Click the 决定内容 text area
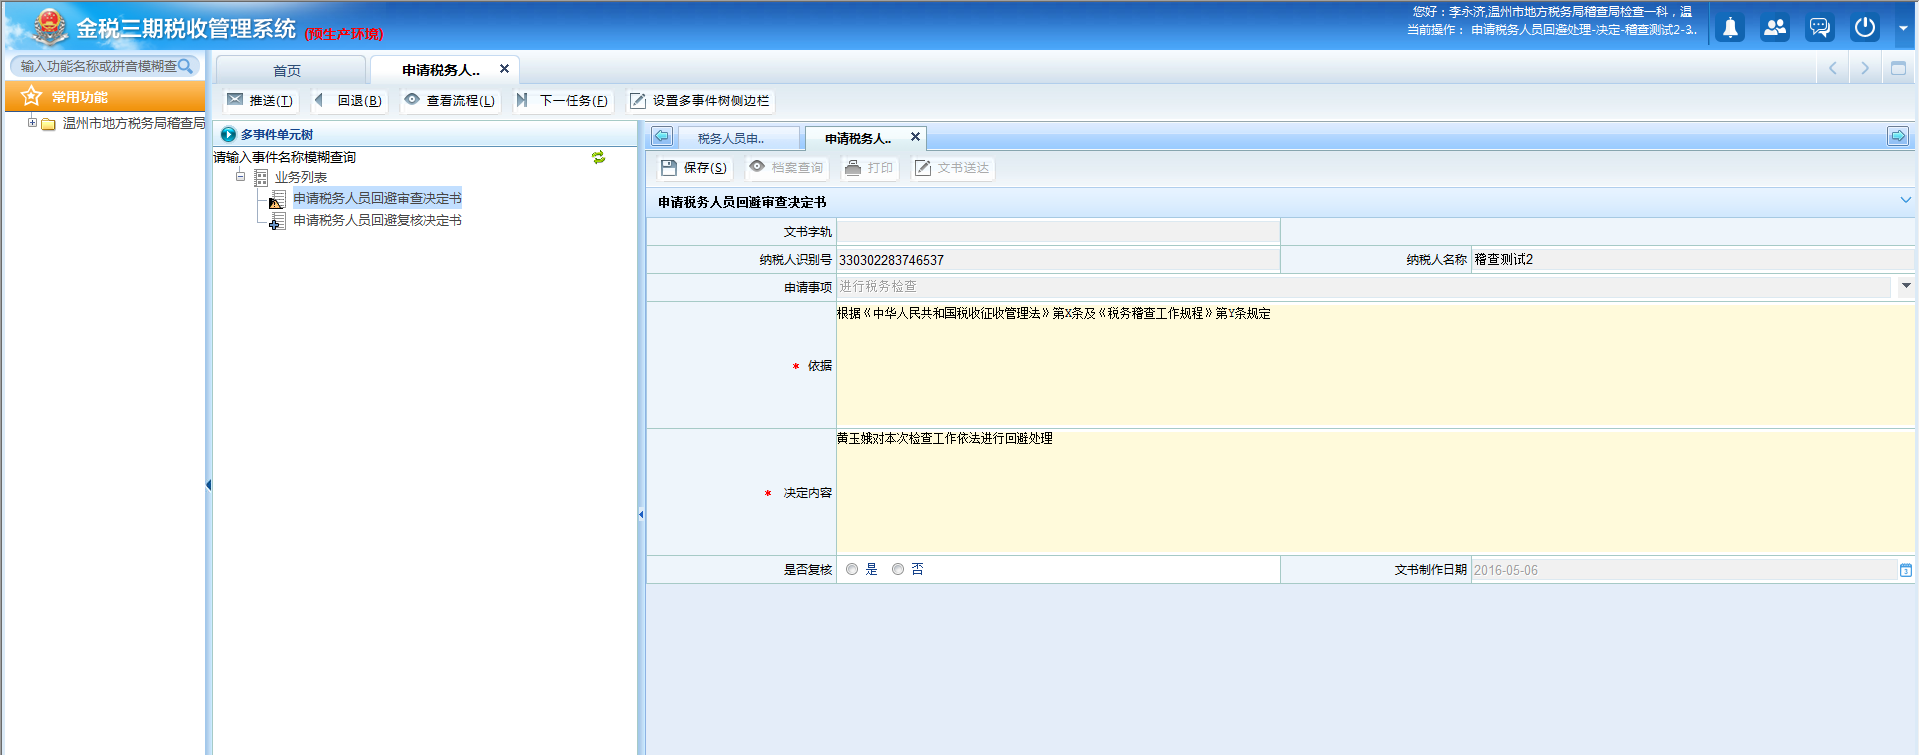The width and height of the screenshot is (1919, 755). 1375,491
